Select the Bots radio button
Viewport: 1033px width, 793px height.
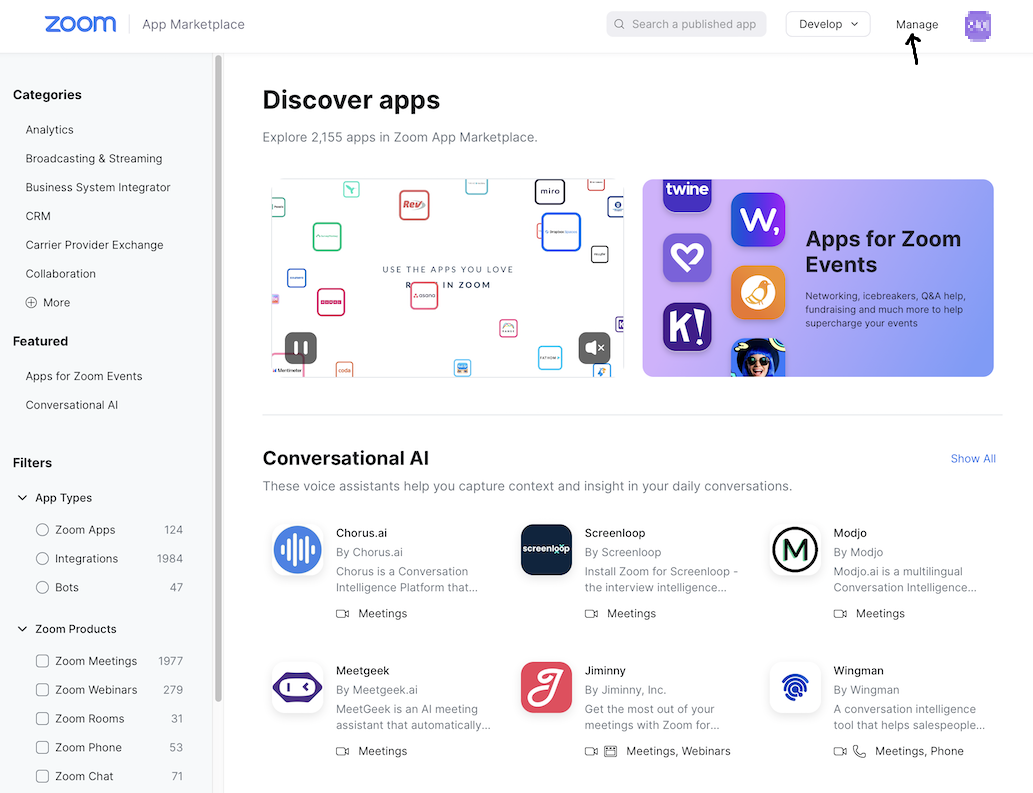[42, 588]
